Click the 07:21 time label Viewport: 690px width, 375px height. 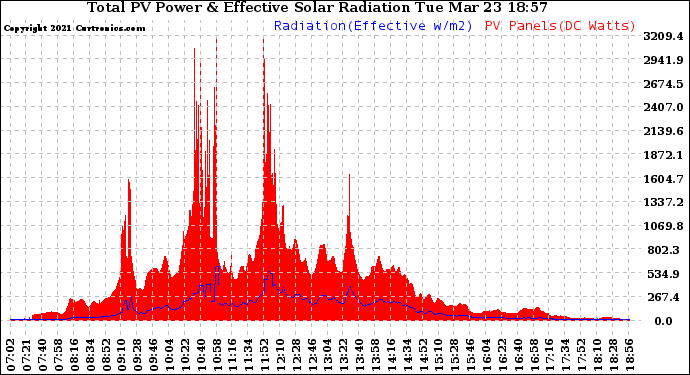coord(26,355)
